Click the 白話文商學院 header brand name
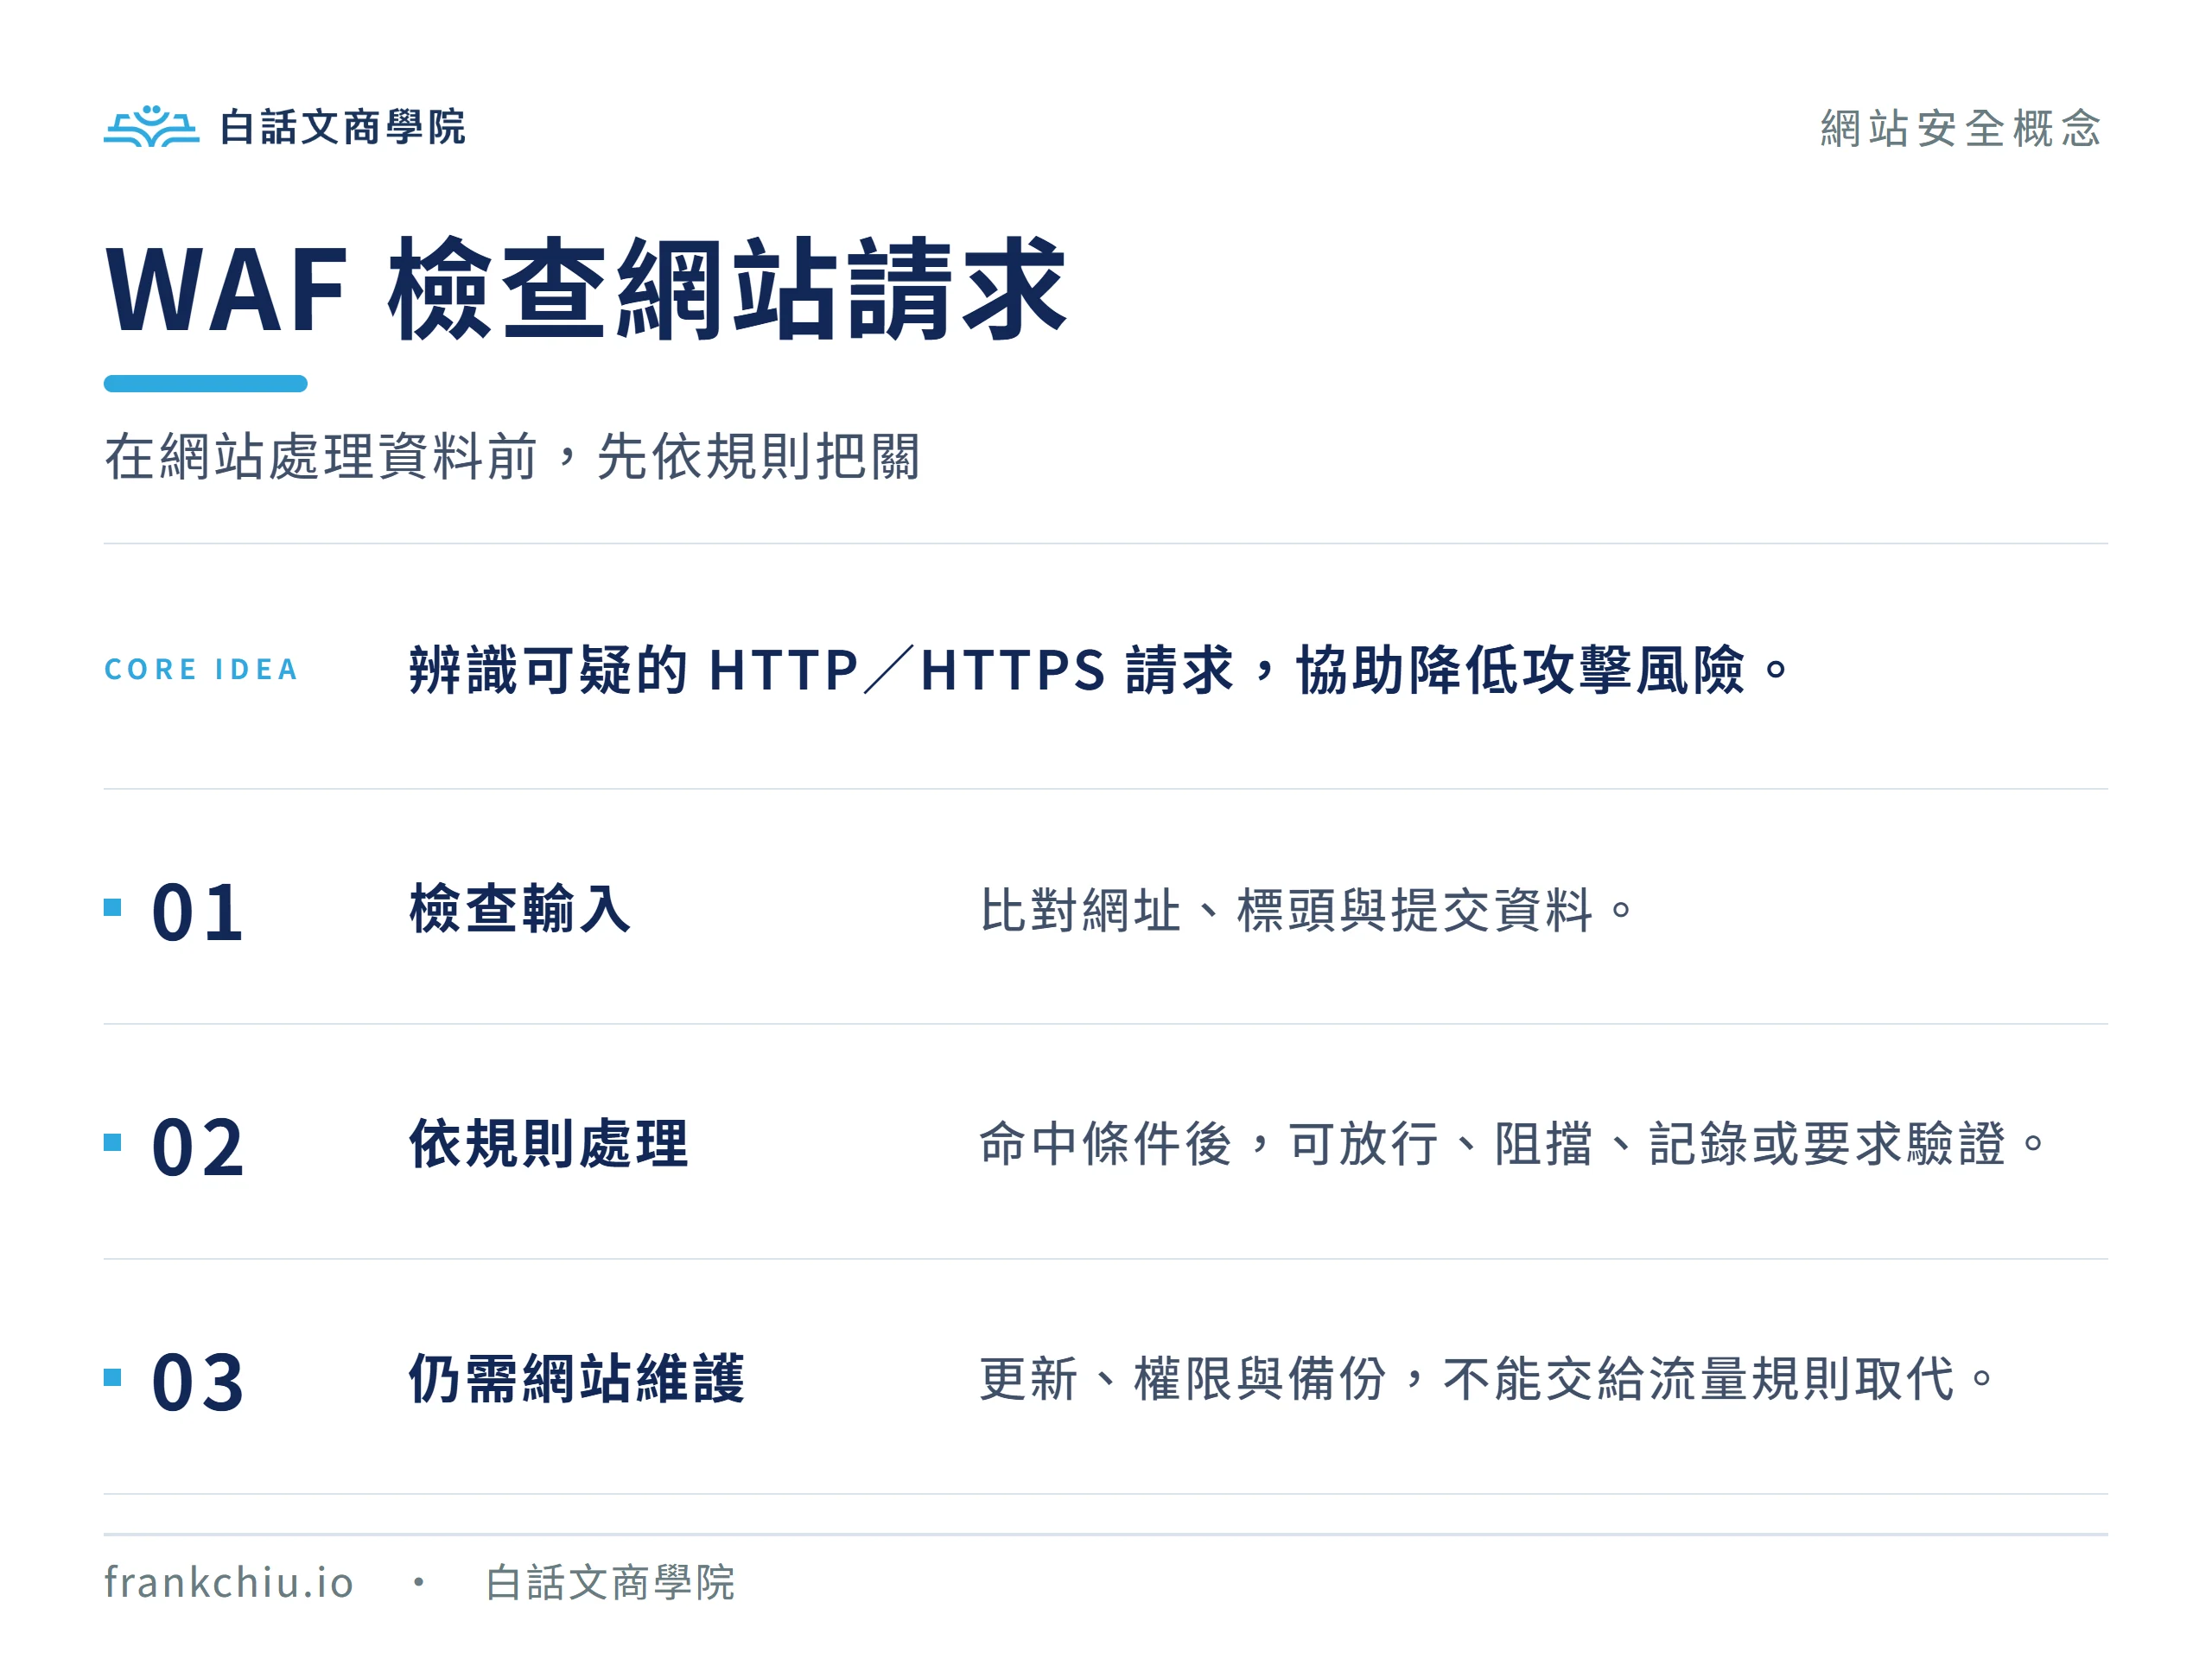 (342, 127)
